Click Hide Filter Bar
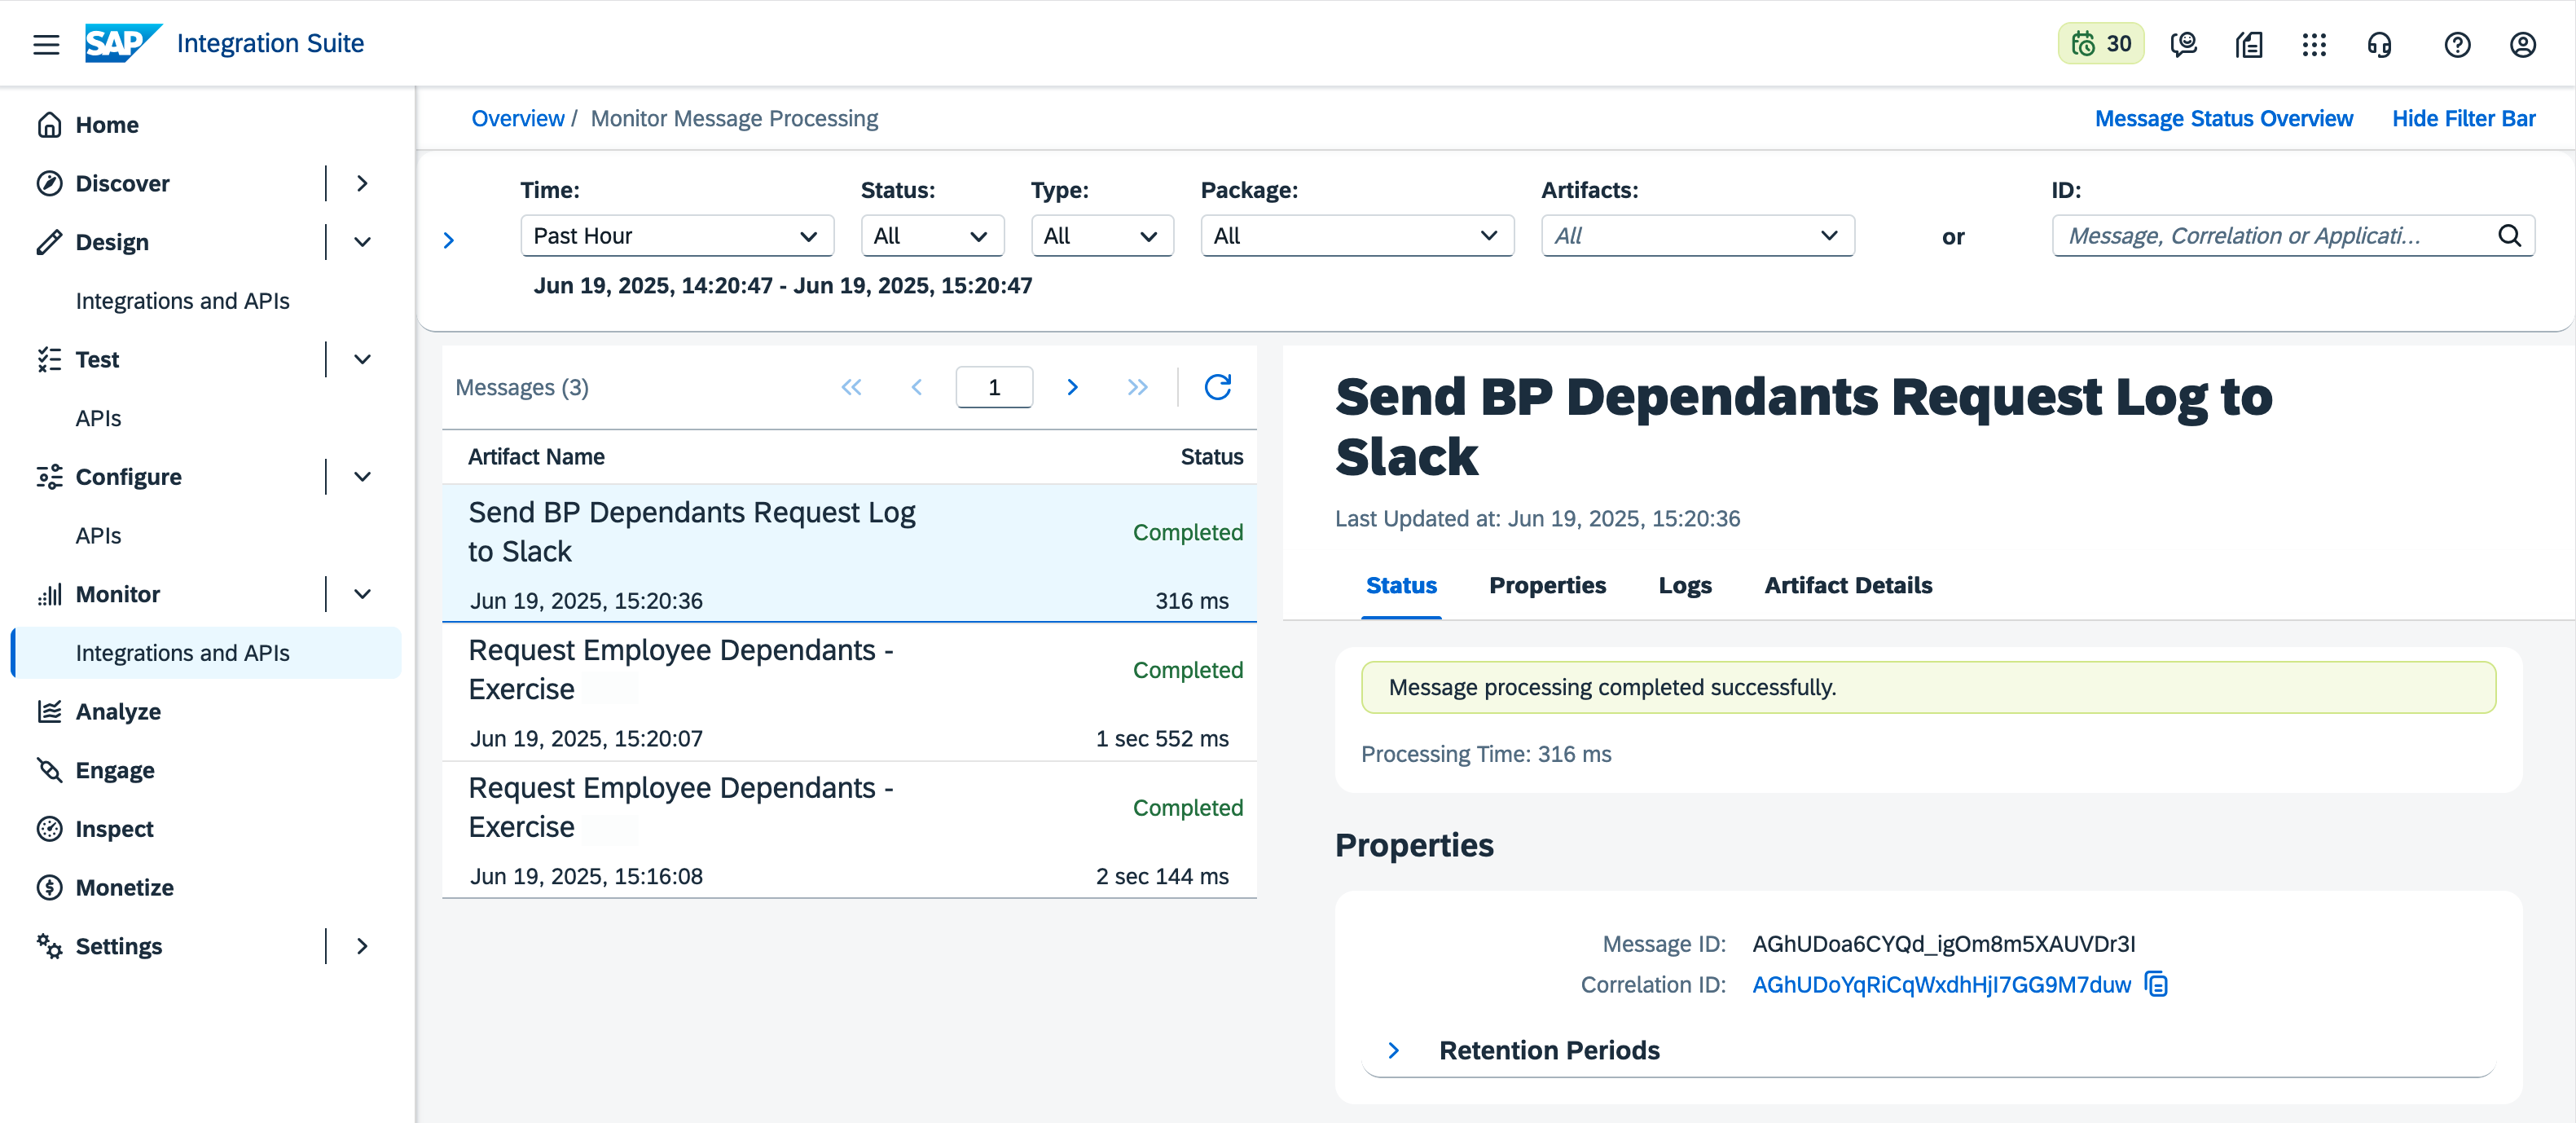 pos(2464,118)
